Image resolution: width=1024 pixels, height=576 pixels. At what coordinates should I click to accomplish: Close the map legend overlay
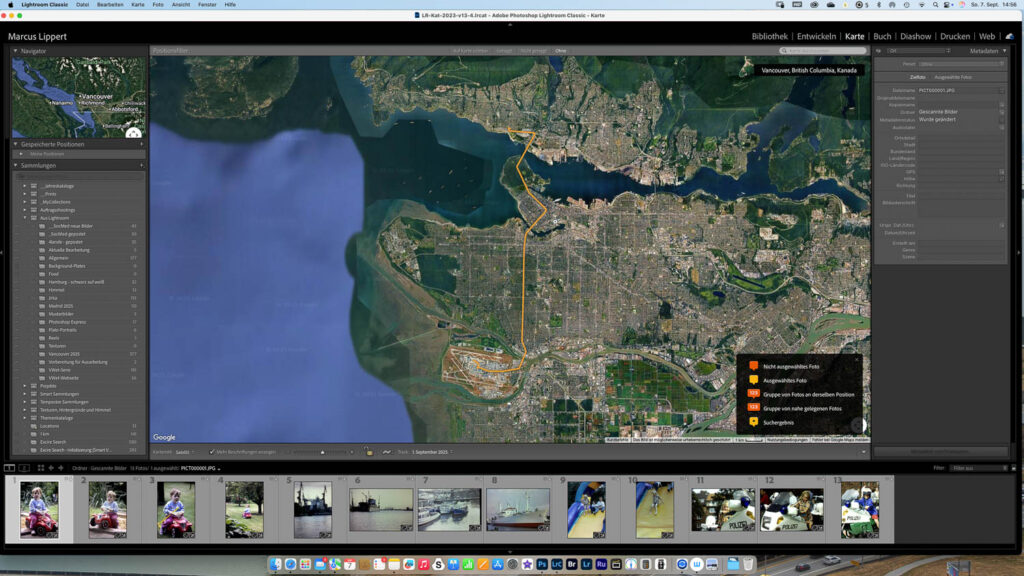click(x=857, y=359)
